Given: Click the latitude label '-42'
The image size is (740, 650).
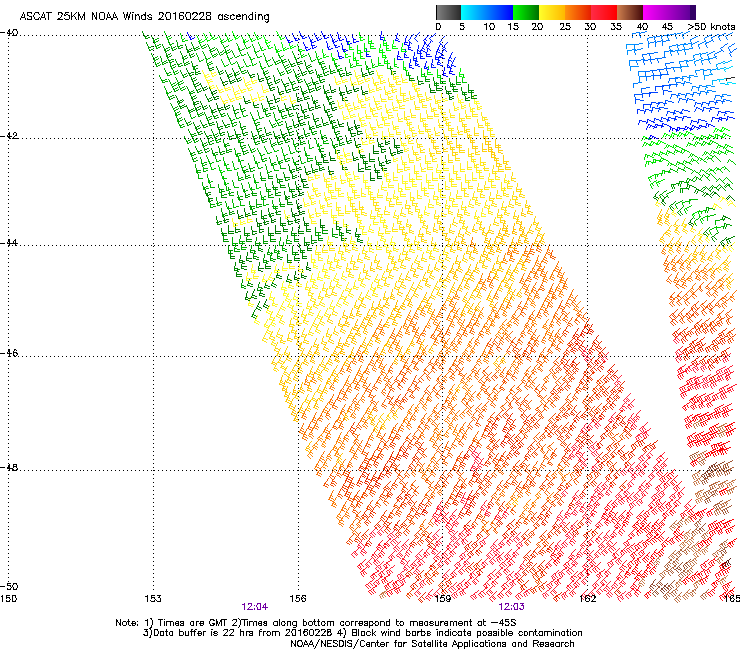Looking at the screenshot, I should [9, 136].
